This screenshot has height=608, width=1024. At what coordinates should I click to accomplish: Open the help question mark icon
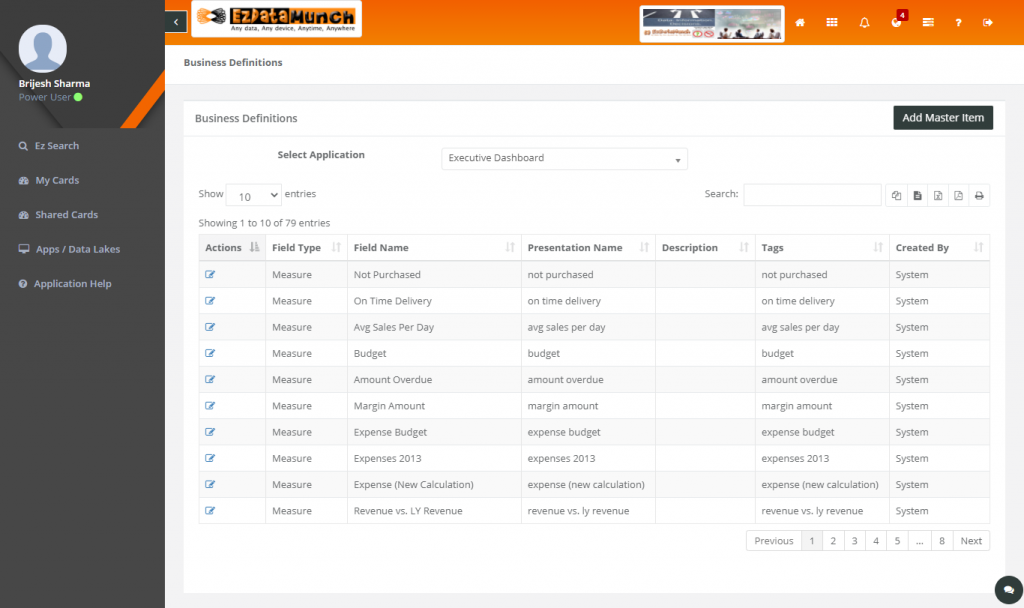tap(958, 23)
